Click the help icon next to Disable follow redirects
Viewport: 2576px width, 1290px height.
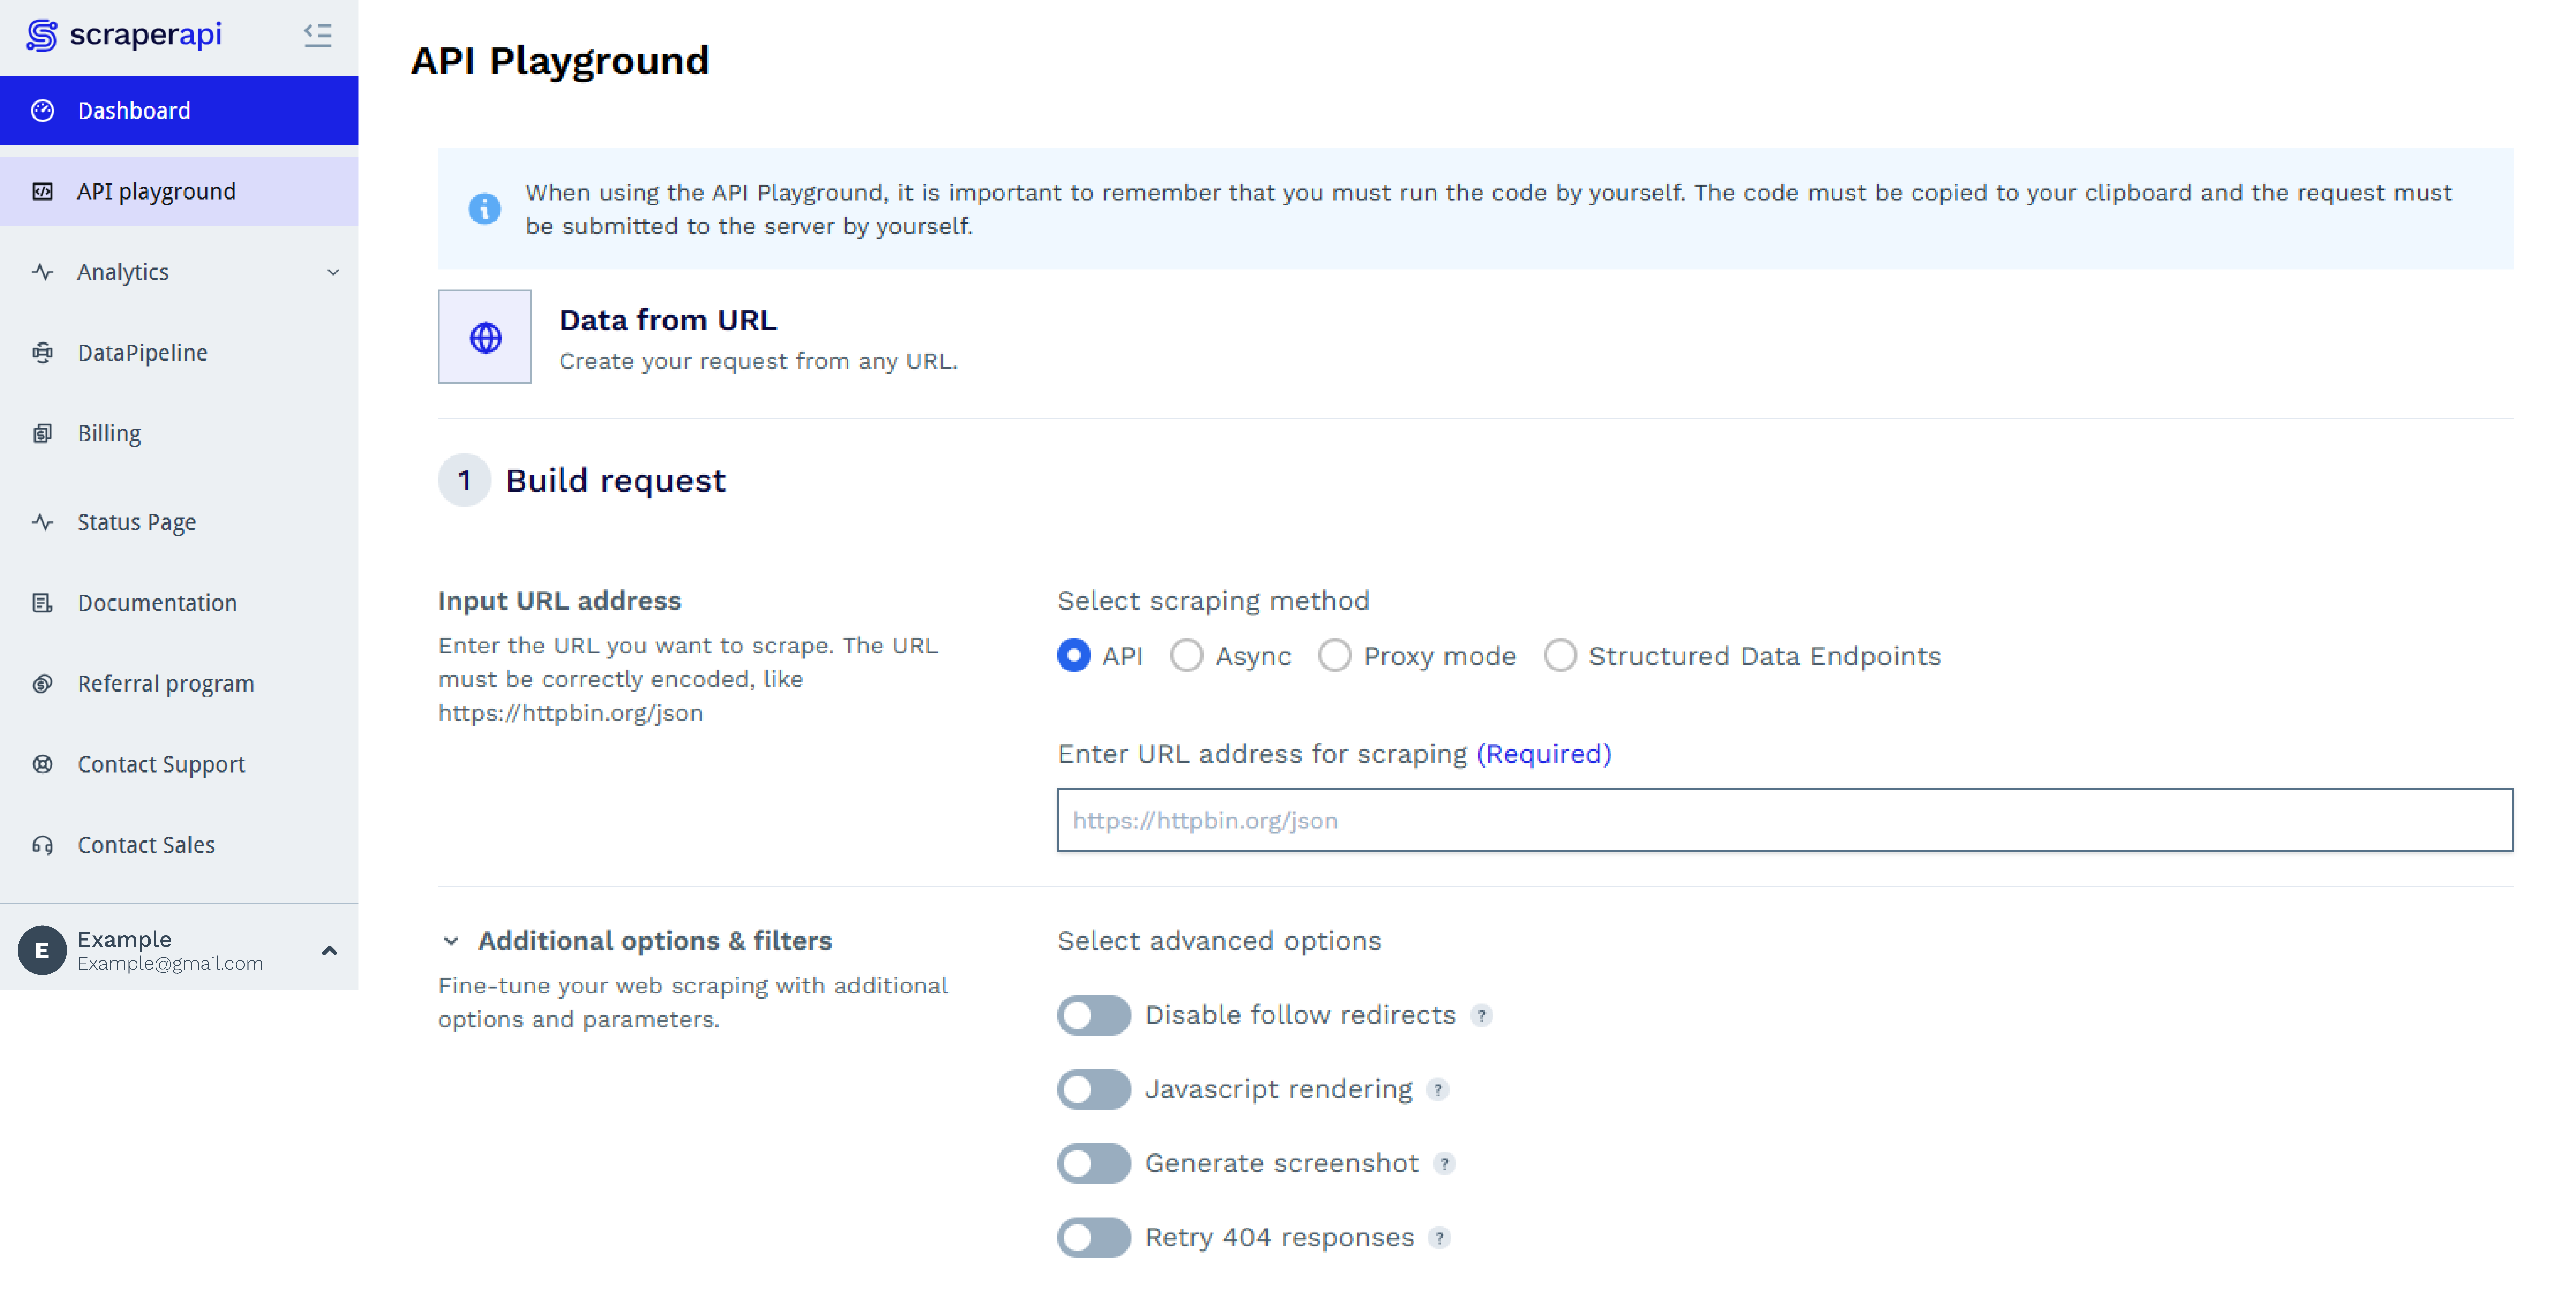coord(1481,1015)
